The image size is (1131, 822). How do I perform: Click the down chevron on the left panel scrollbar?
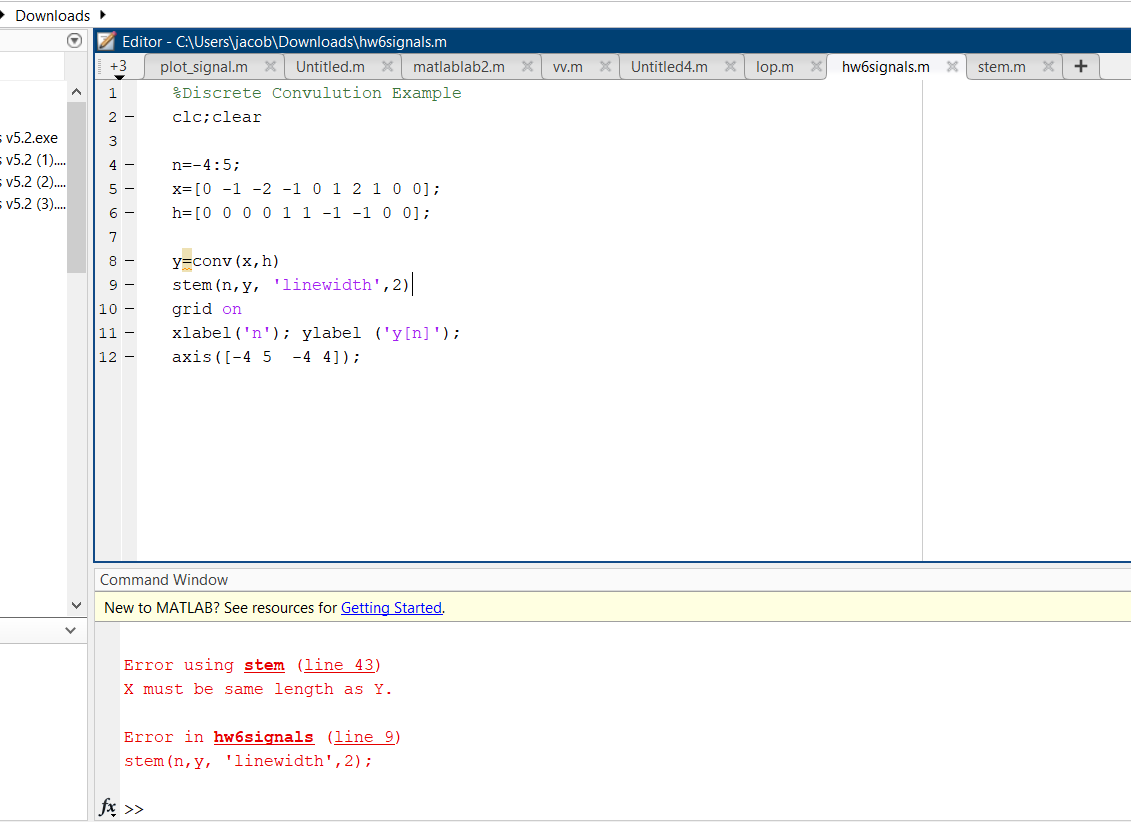76,605
